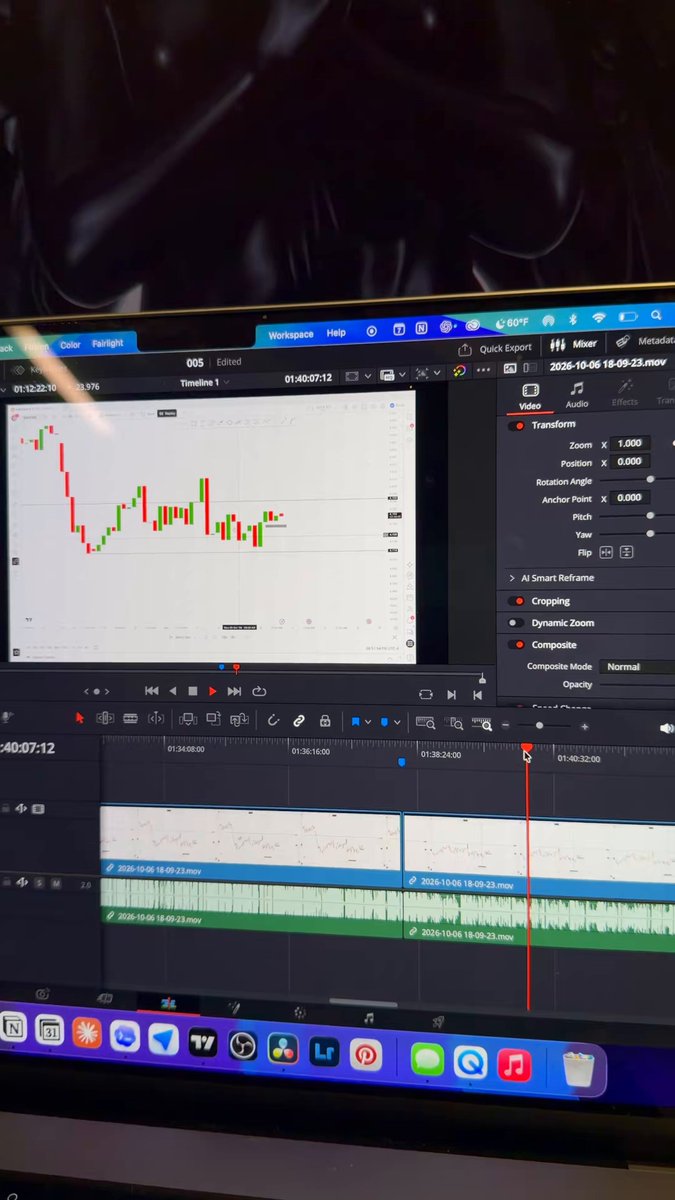Open the Metadata panel
The height and width of the screenshot is (1200, 675).
(645, 342)
